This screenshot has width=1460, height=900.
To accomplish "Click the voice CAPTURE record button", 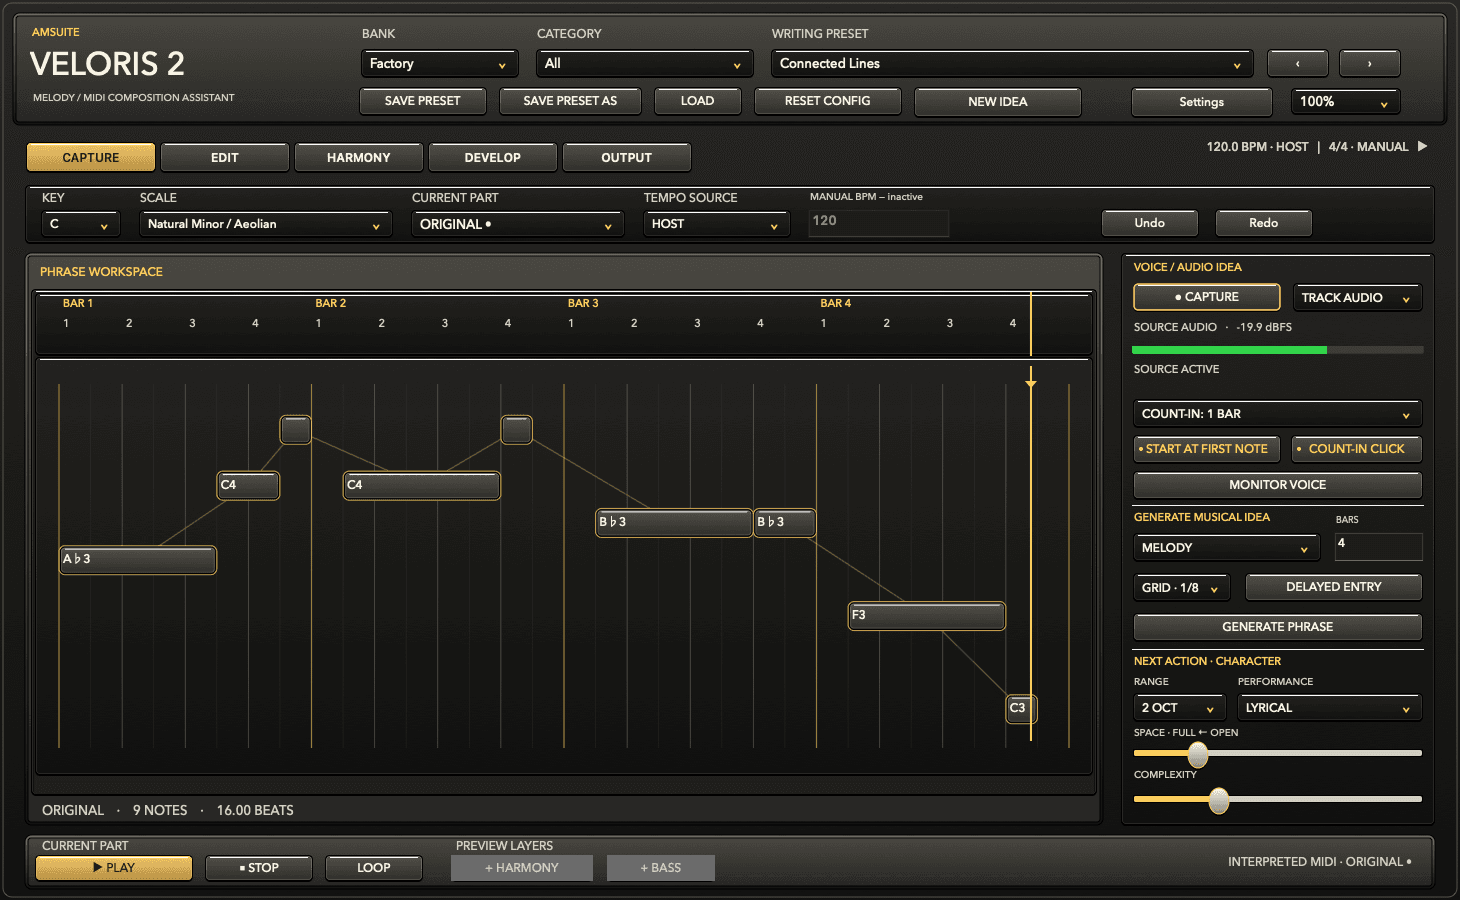I will tap(1207, 297).
